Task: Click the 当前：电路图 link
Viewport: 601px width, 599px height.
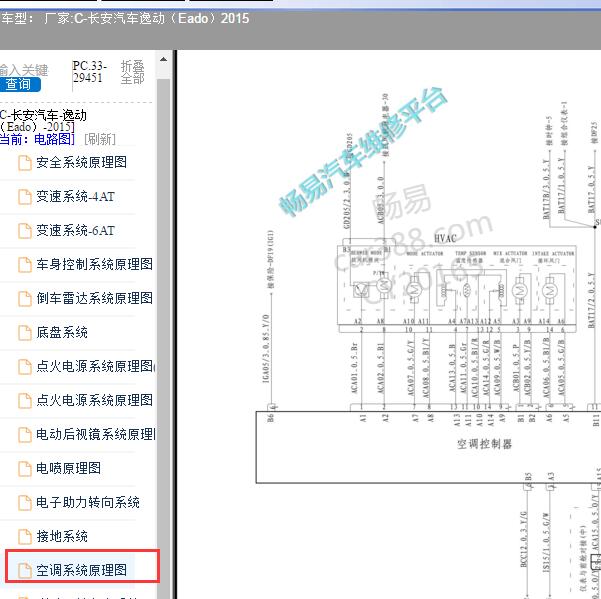Action: pyautogui.click(x=37, y=139)
